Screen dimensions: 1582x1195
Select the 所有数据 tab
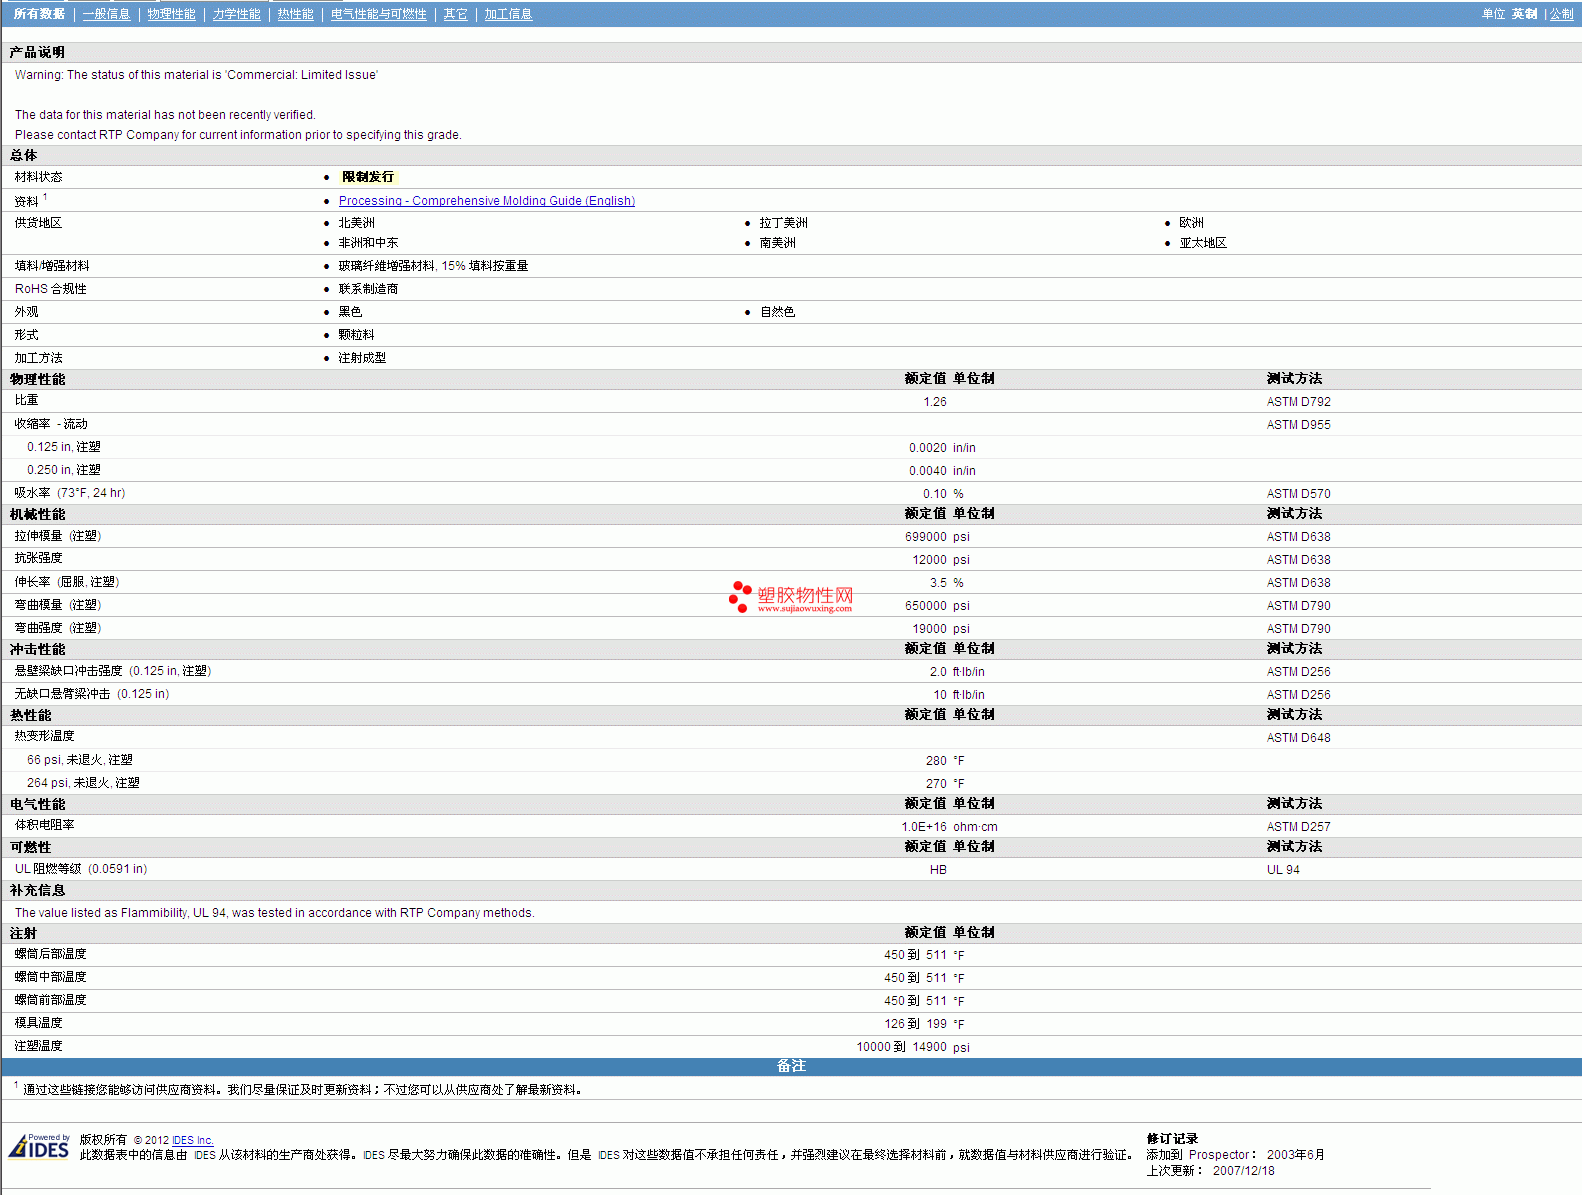pyautogui.click(x=39, y=14)
